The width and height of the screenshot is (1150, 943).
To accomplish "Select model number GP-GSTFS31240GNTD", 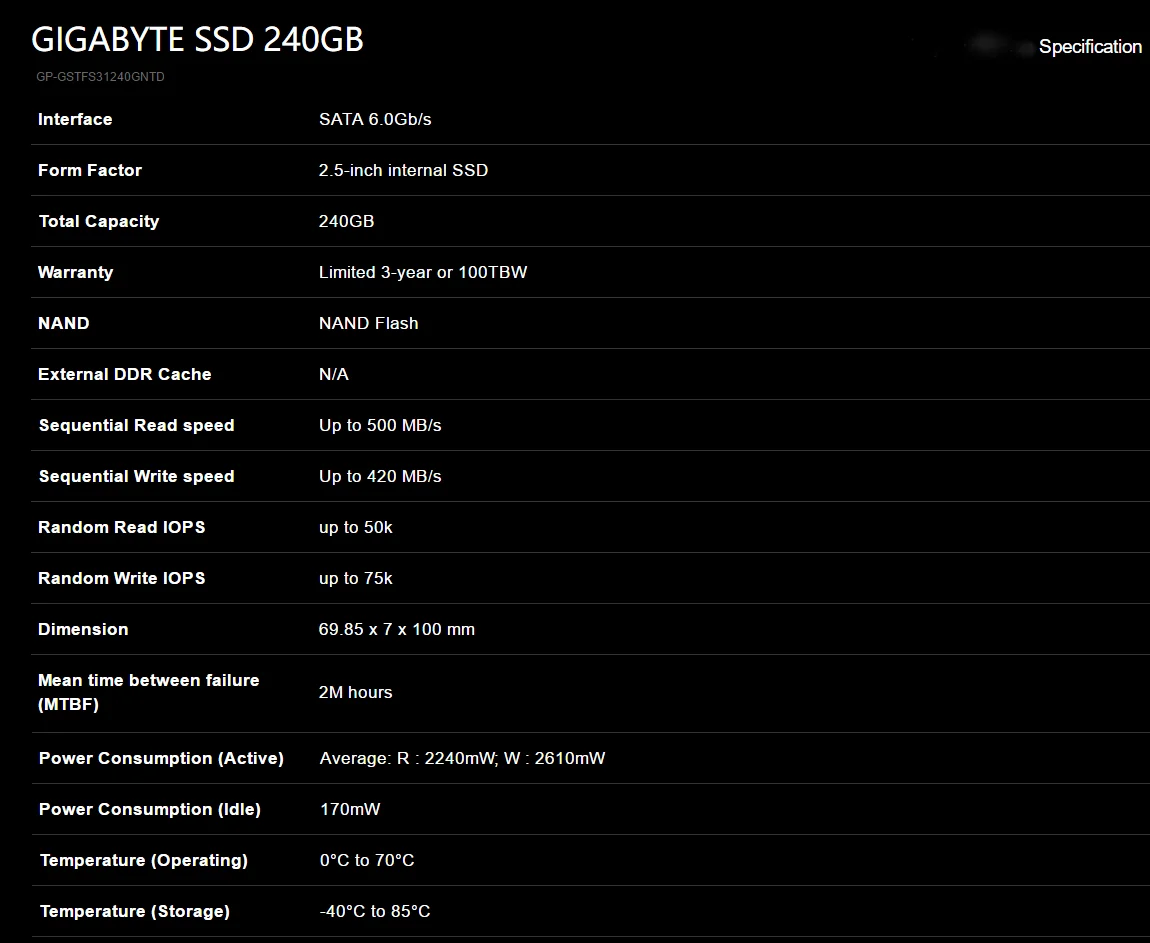I will coord(100,77).
